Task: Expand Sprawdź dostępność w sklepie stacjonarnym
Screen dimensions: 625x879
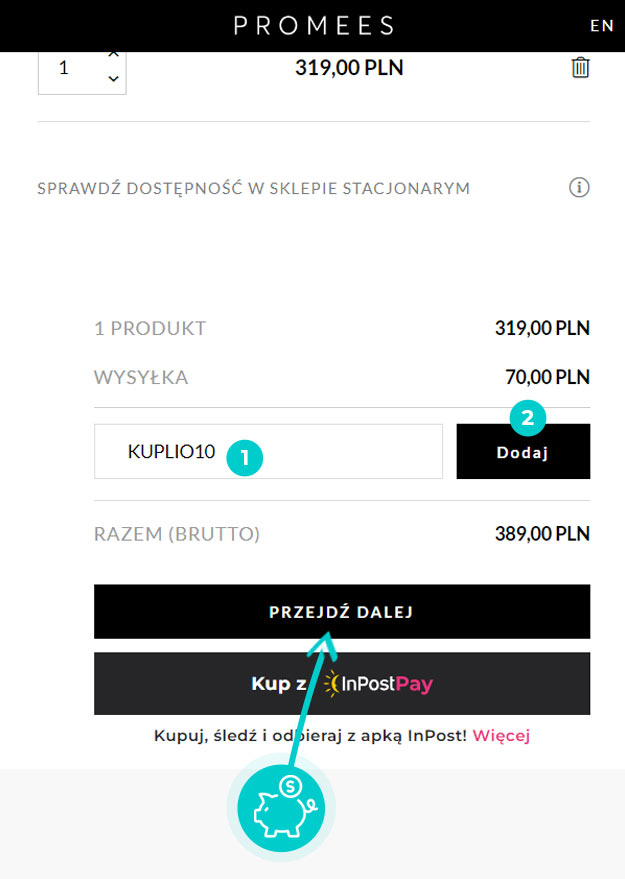Action: [x=253, y=188]
